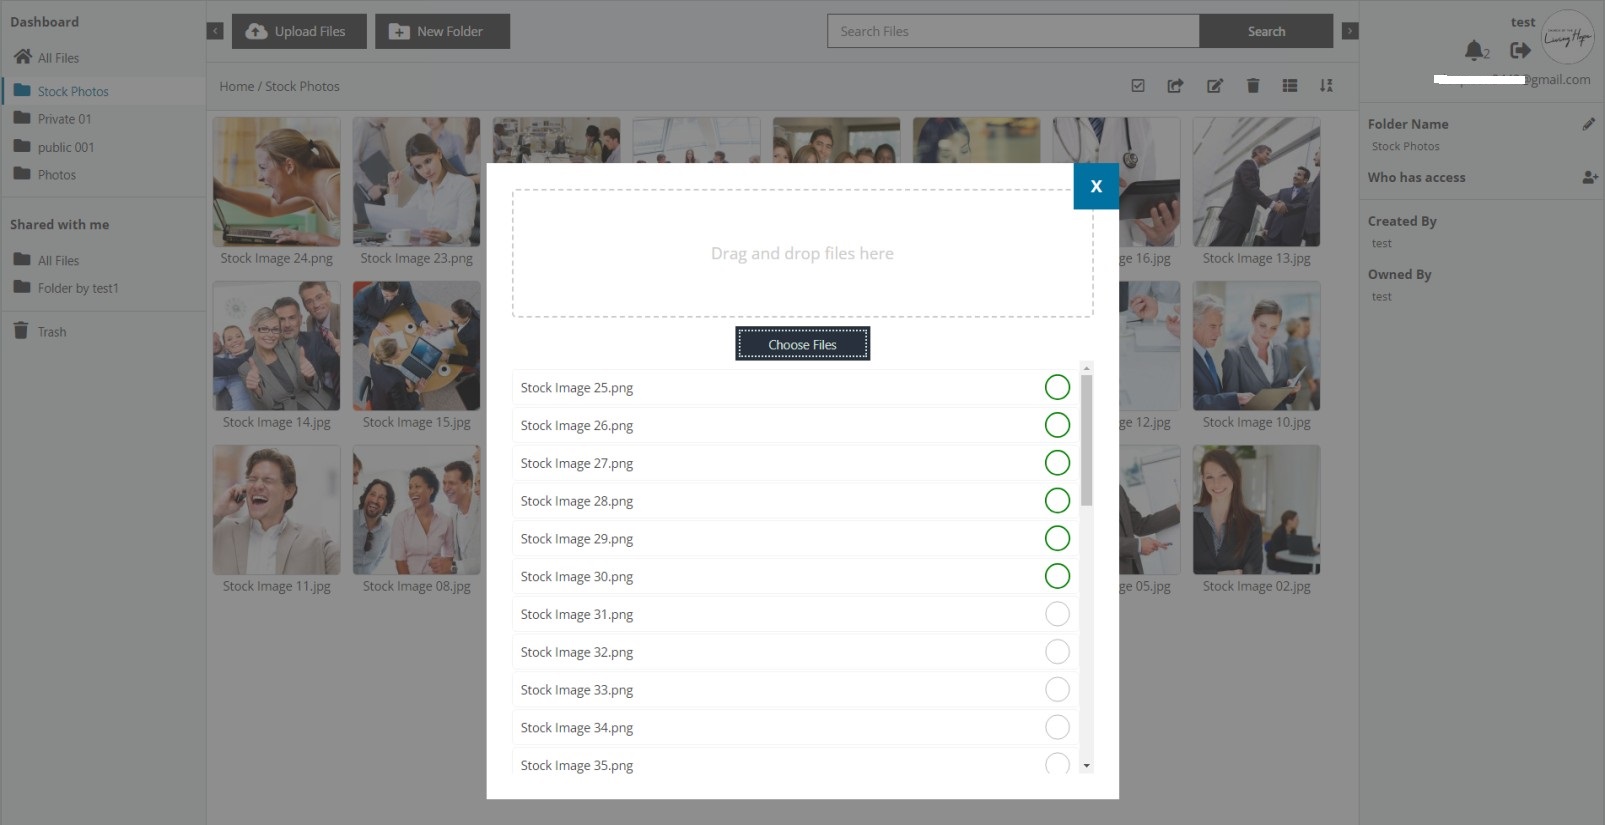The height and width of the screenshot is (825, 1605).
Task: Click the upload list scroll down arrow
Action: 1087,766
